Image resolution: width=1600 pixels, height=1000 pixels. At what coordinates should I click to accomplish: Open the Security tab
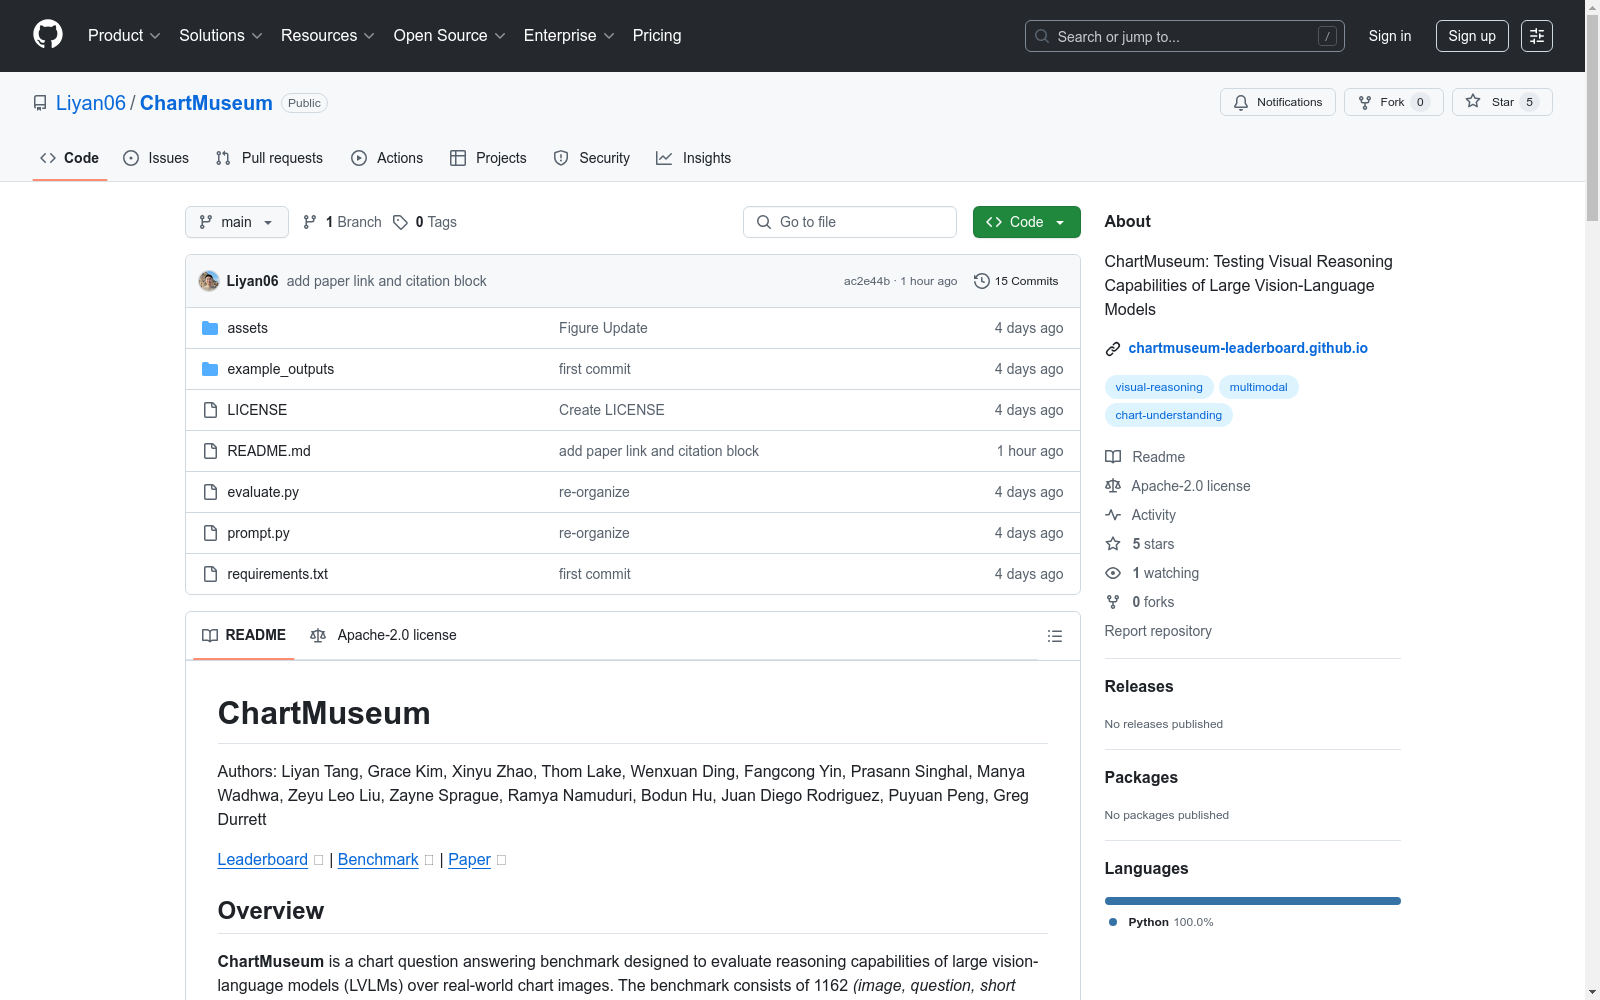592,158
